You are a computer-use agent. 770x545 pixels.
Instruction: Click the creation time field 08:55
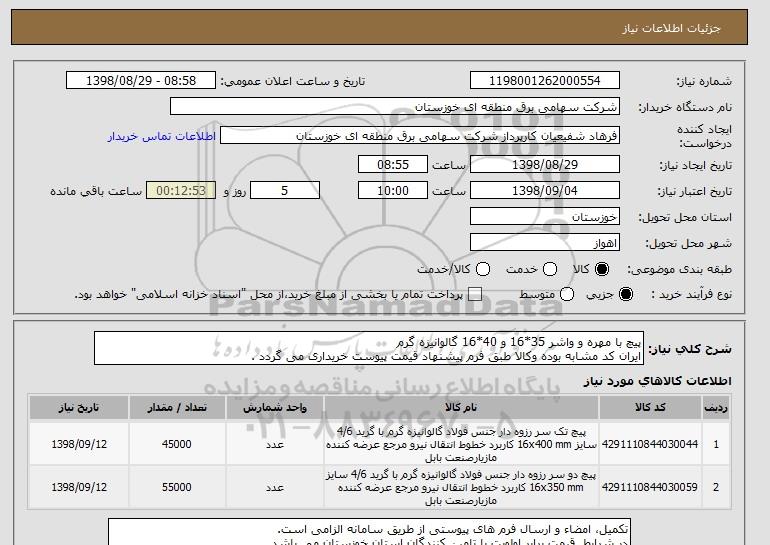pyautogui.click(x=393, y=164)
